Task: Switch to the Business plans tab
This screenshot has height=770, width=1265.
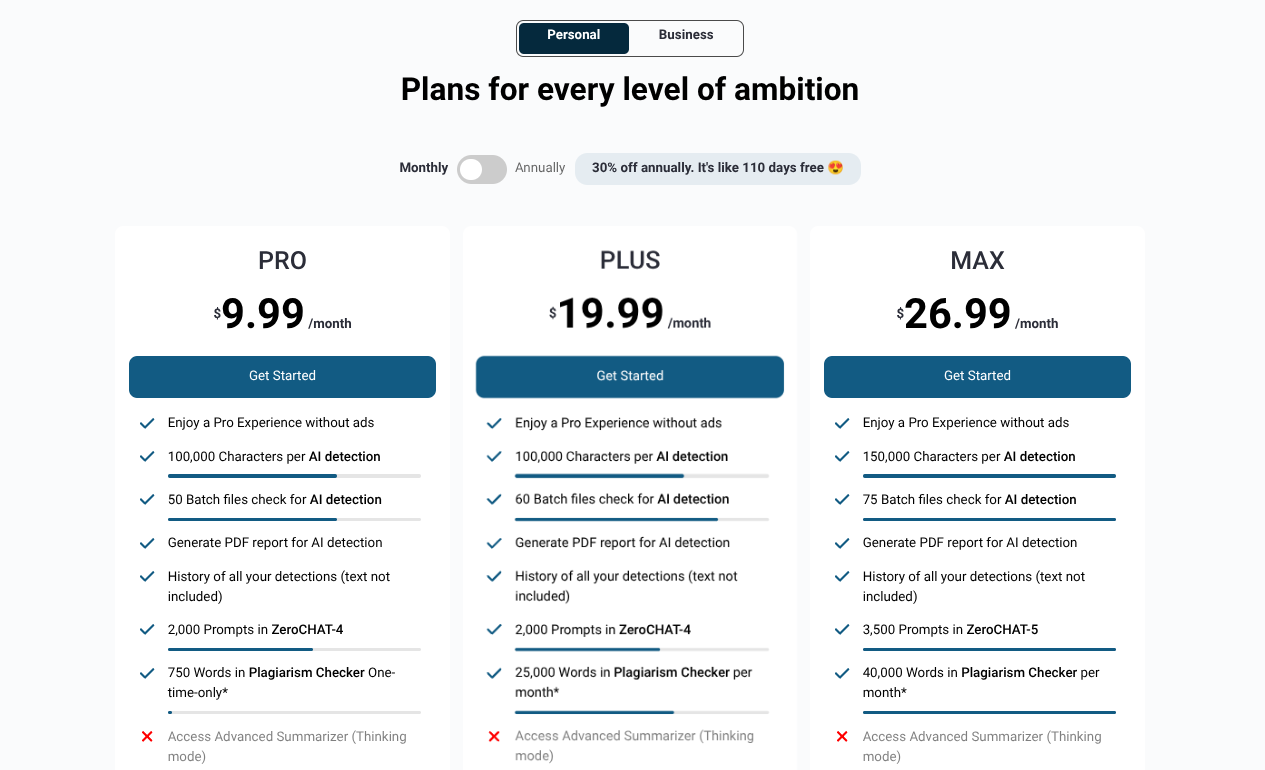Action: (686, 36)
